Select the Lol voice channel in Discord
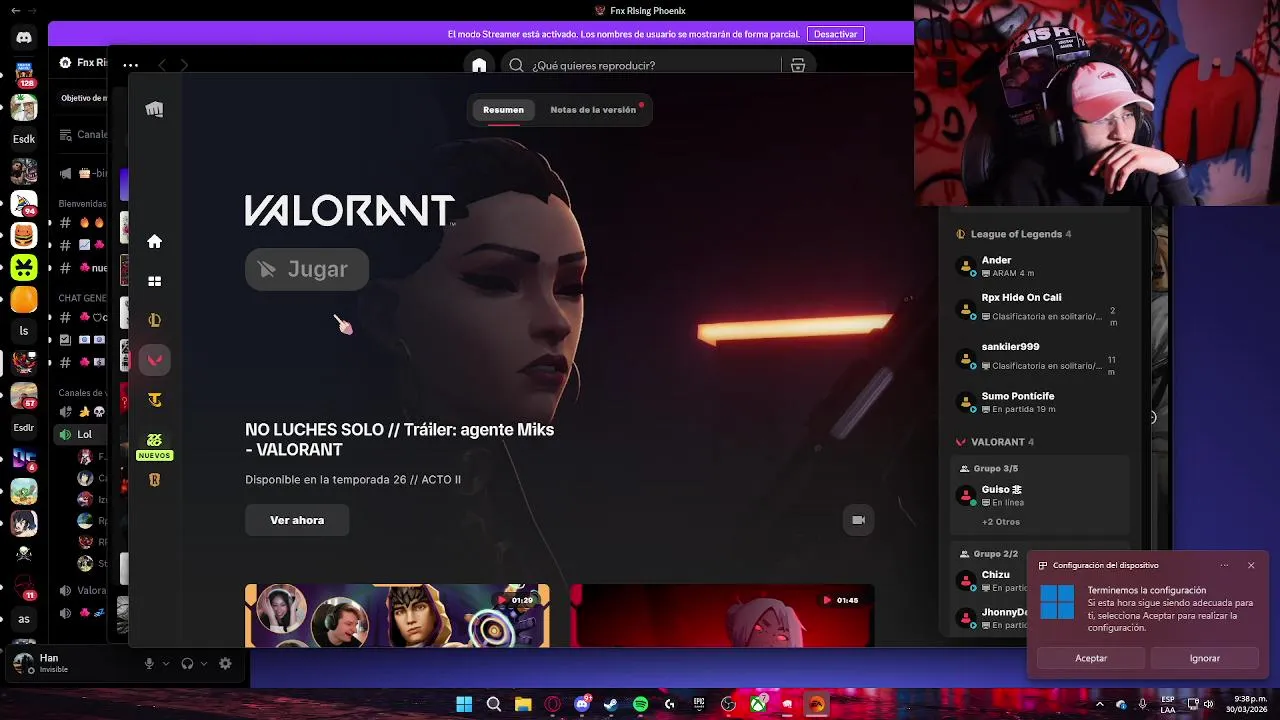The width and height of the screenshot is (1280, 720). [x=82, y=434]
